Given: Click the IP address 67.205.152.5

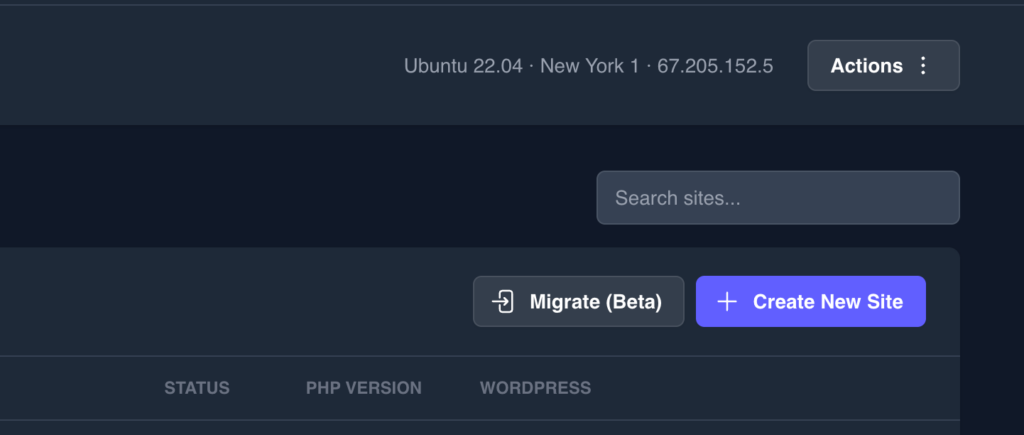Looking at the screenshot, I should 715,66.
